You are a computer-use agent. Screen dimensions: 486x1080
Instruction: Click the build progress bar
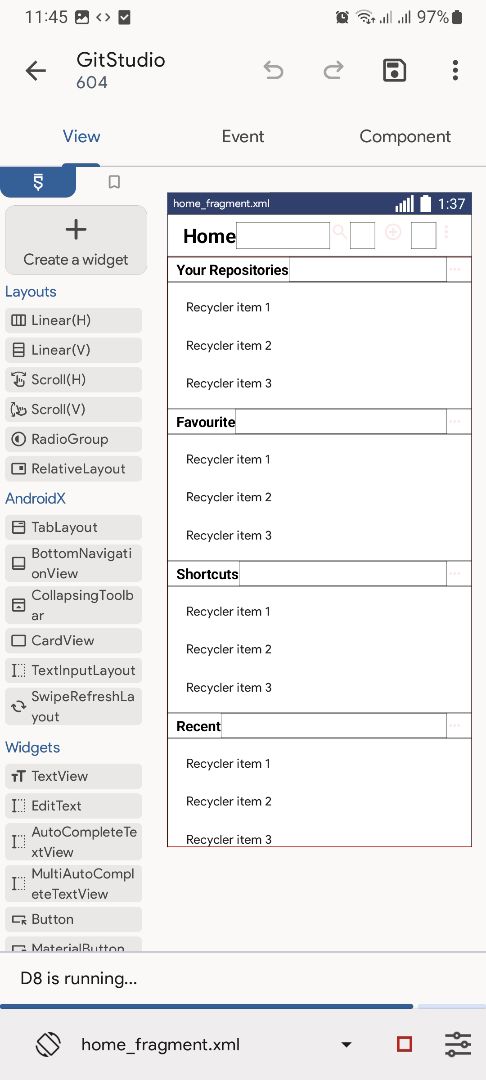[x=243, y=1006]
